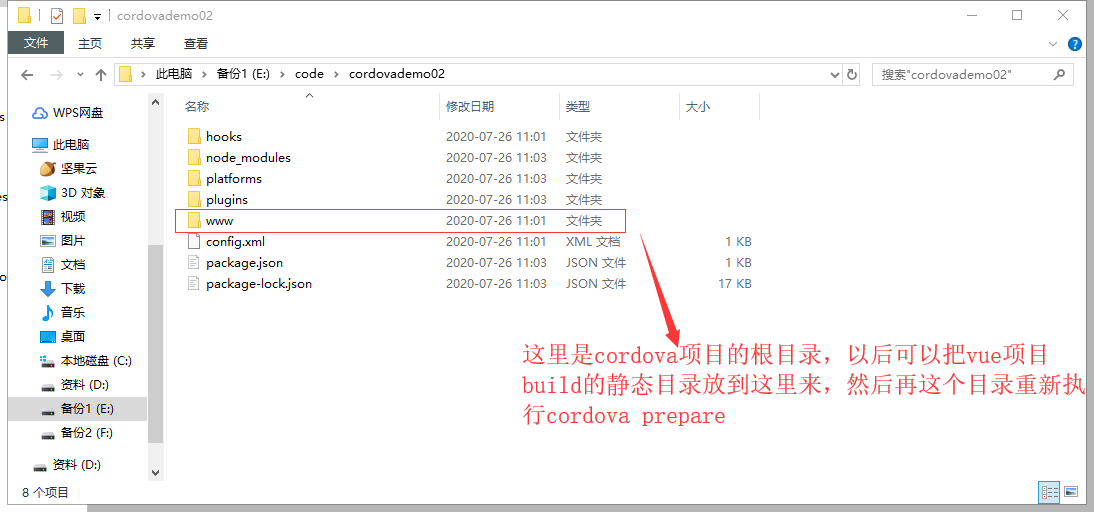Screen dimensions: 1094x512
Task: Click the new folder quick access icon
Action: (79, 15)
